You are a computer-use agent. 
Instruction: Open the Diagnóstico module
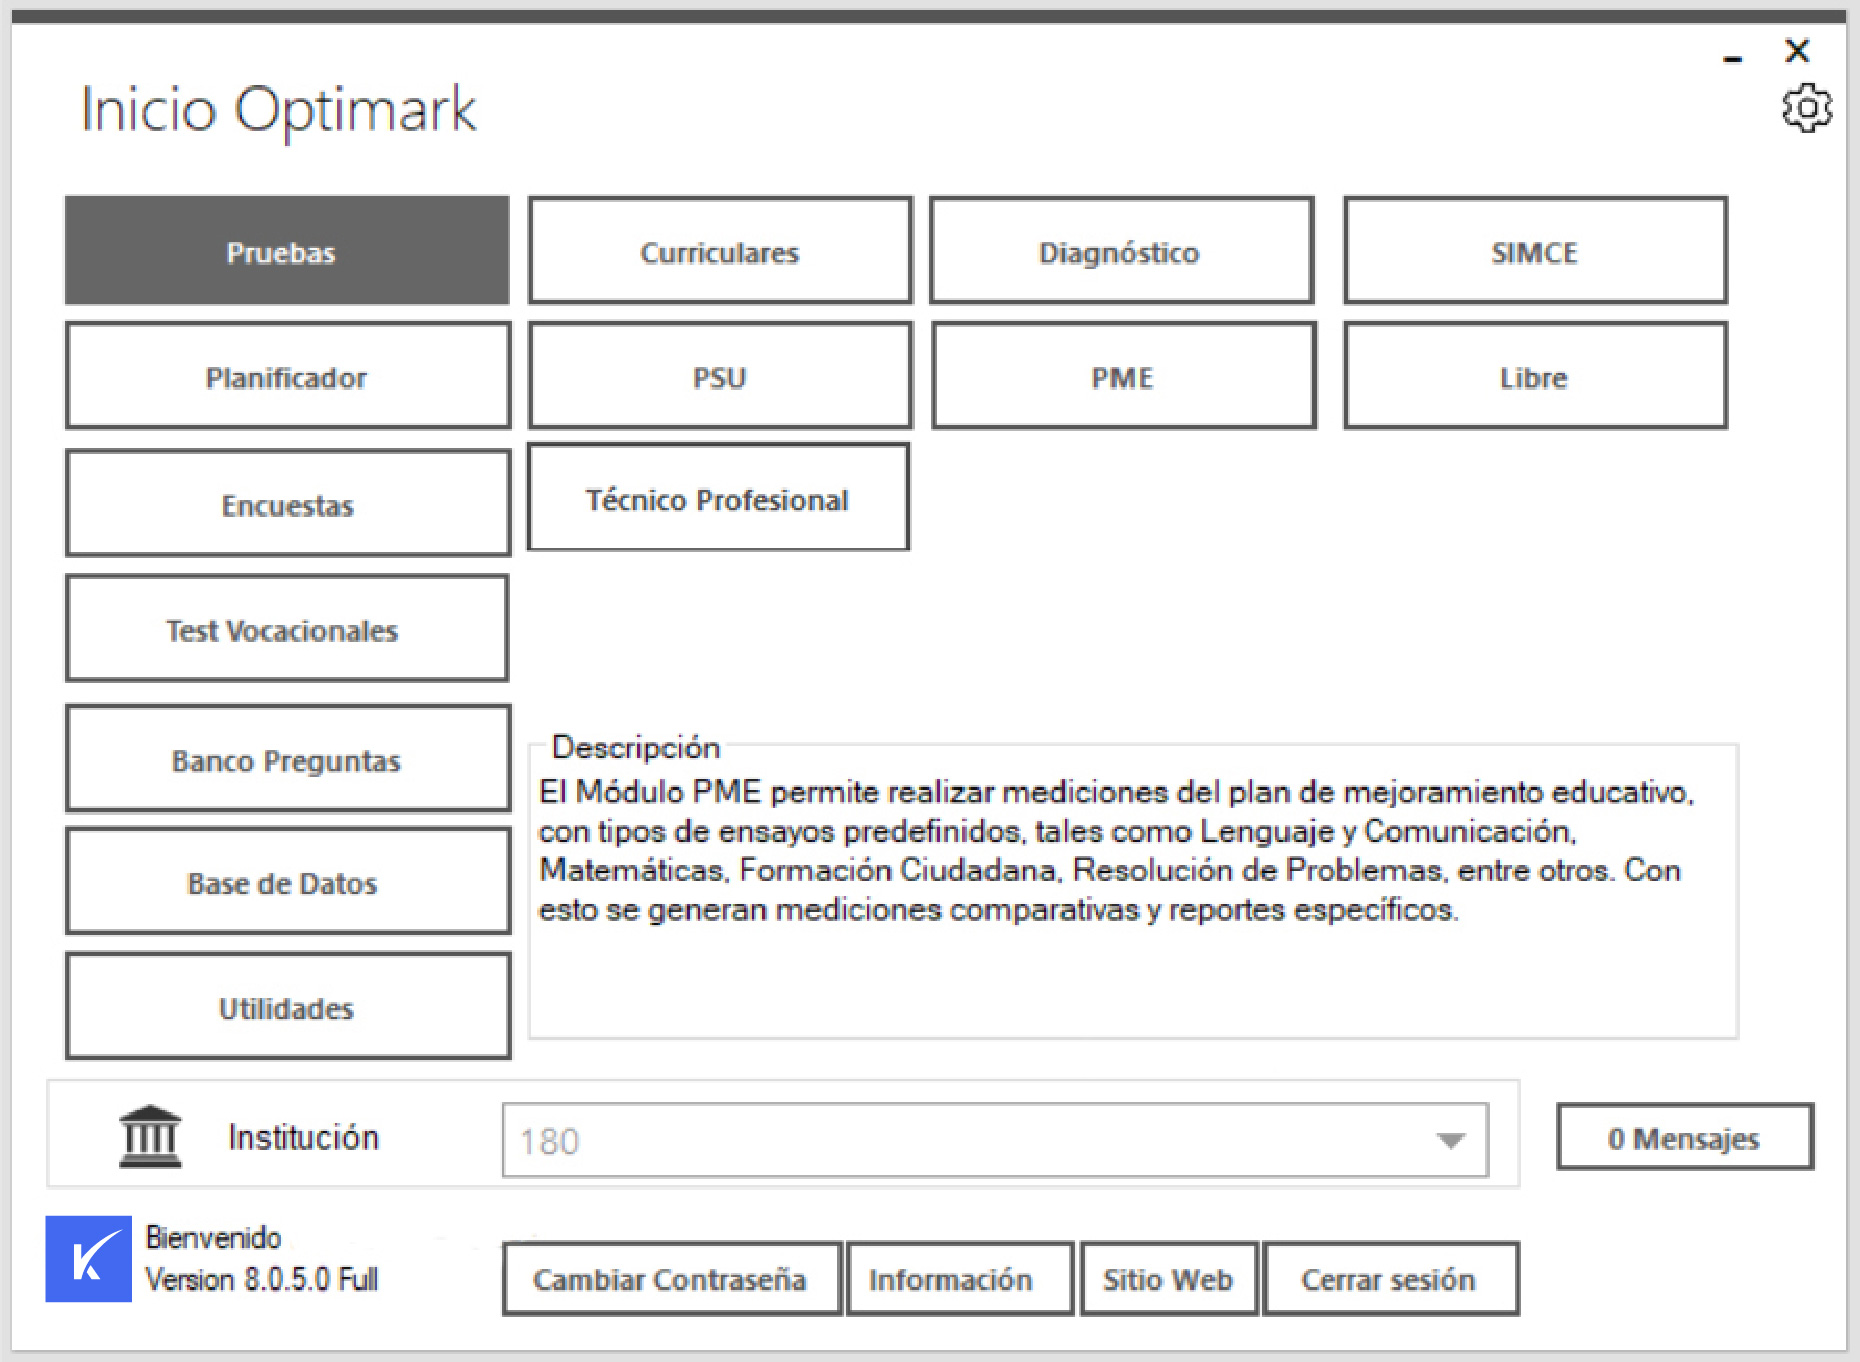click(1121, 251)
